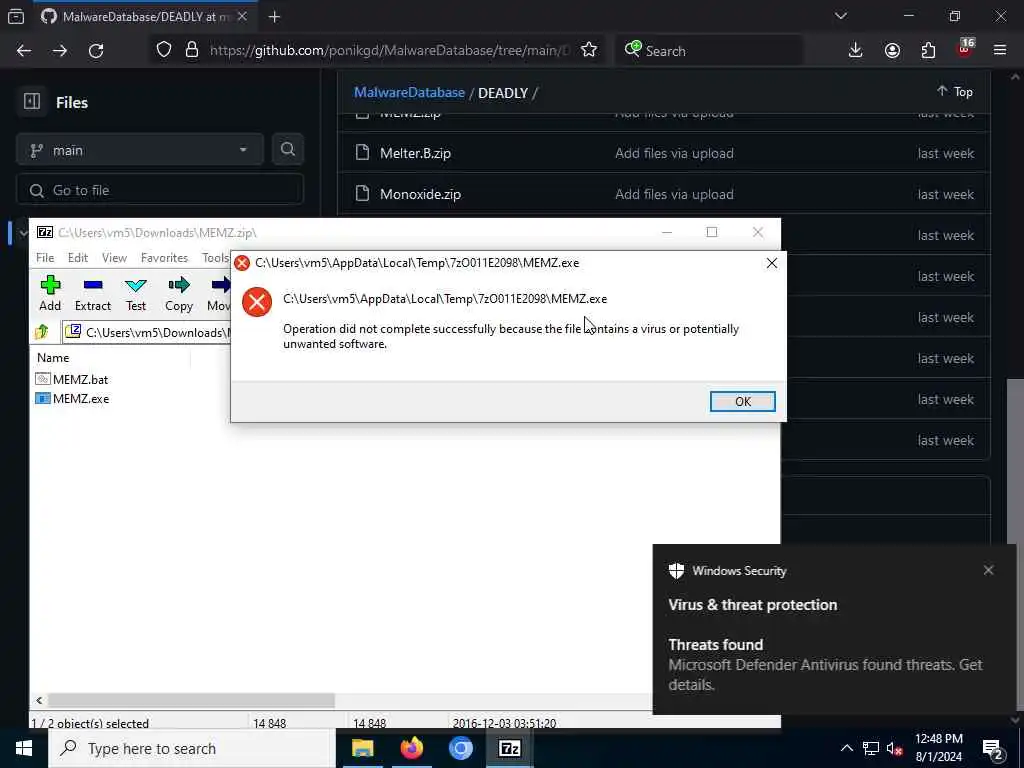This screenshot has width=1024, height=768.
Task: Reload the GitHub page
Action: click(96, 50)
